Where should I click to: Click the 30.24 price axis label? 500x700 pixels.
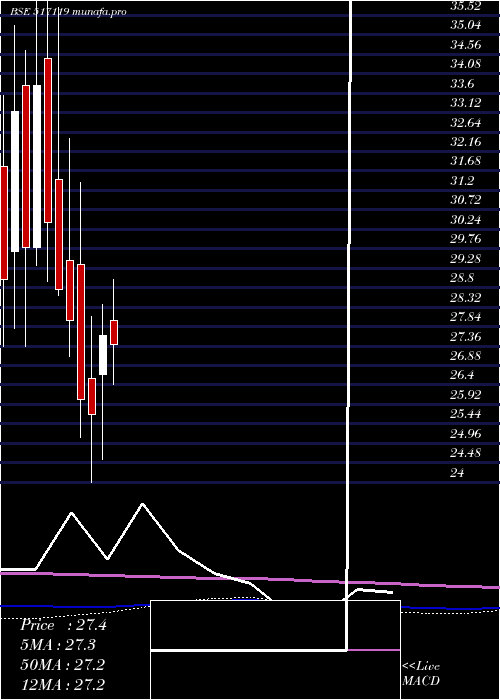[x=465, y=220]
